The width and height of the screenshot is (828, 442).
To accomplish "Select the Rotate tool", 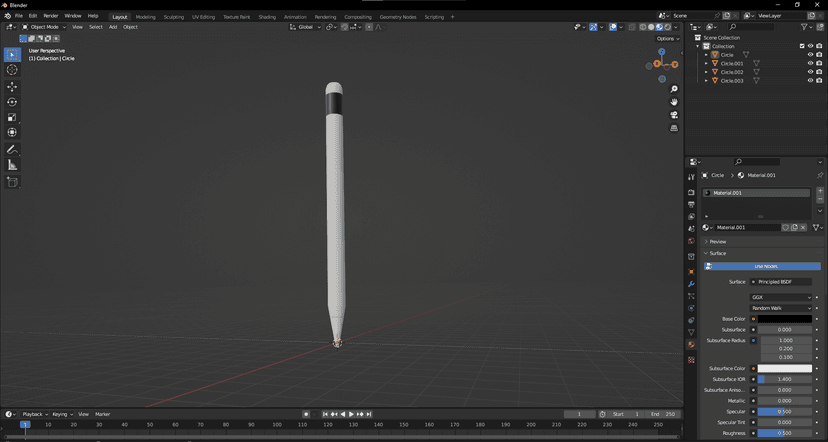I will (12, 102).
